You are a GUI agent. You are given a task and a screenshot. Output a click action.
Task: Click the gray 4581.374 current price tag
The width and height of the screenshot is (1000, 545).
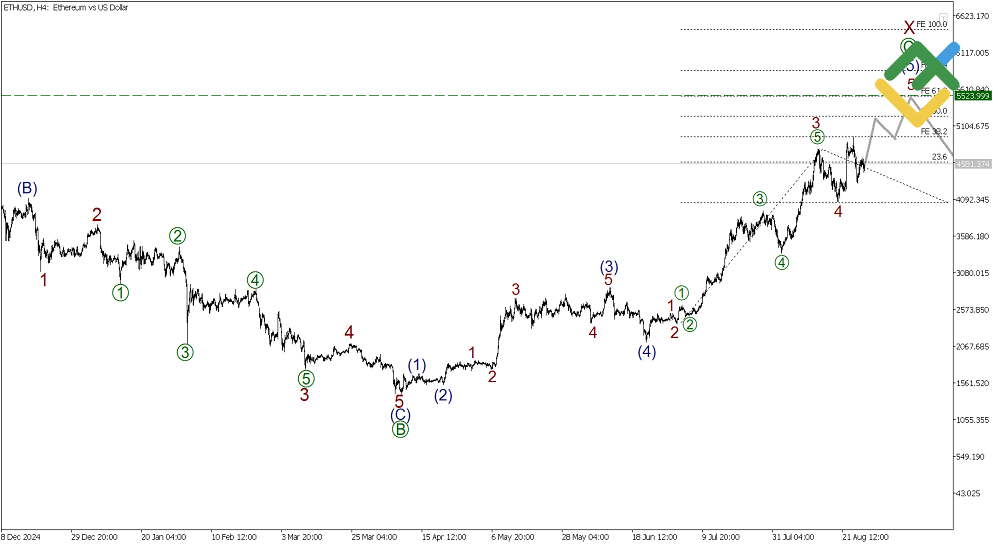972,164
